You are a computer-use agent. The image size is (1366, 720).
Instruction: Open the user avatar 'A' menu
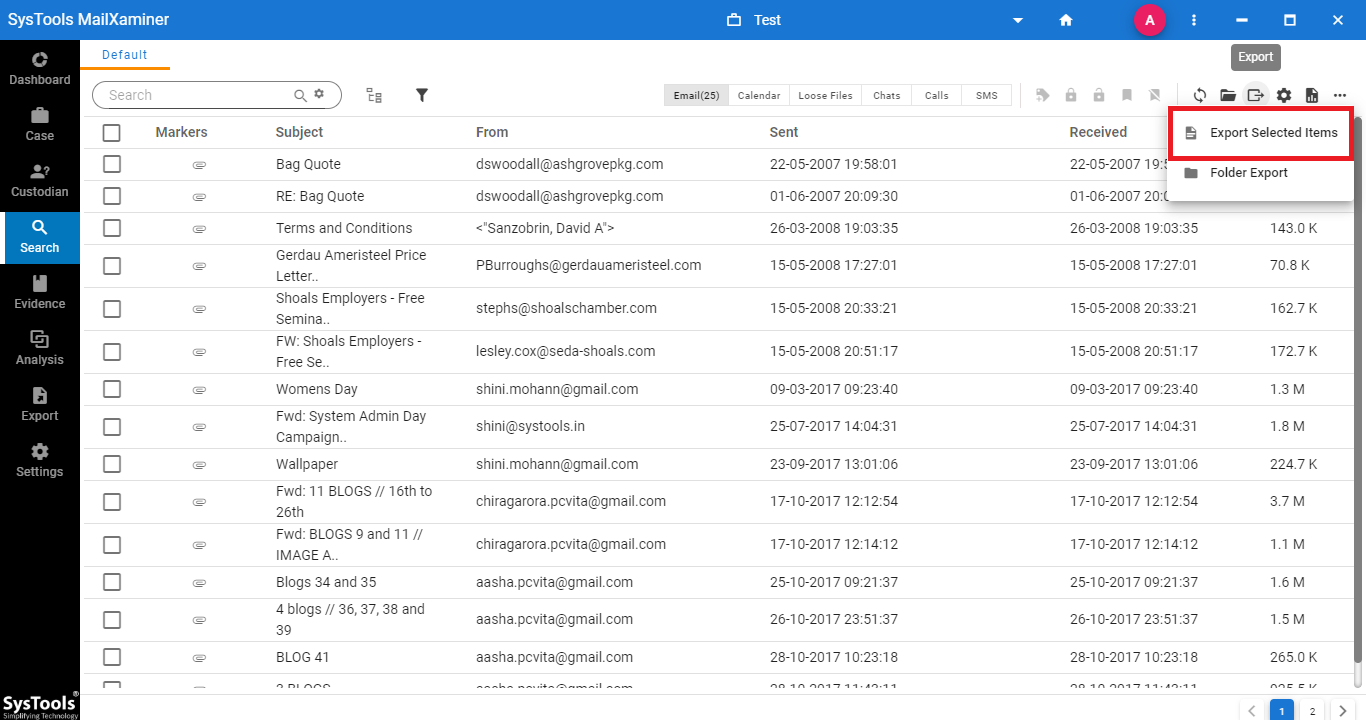1150,20
